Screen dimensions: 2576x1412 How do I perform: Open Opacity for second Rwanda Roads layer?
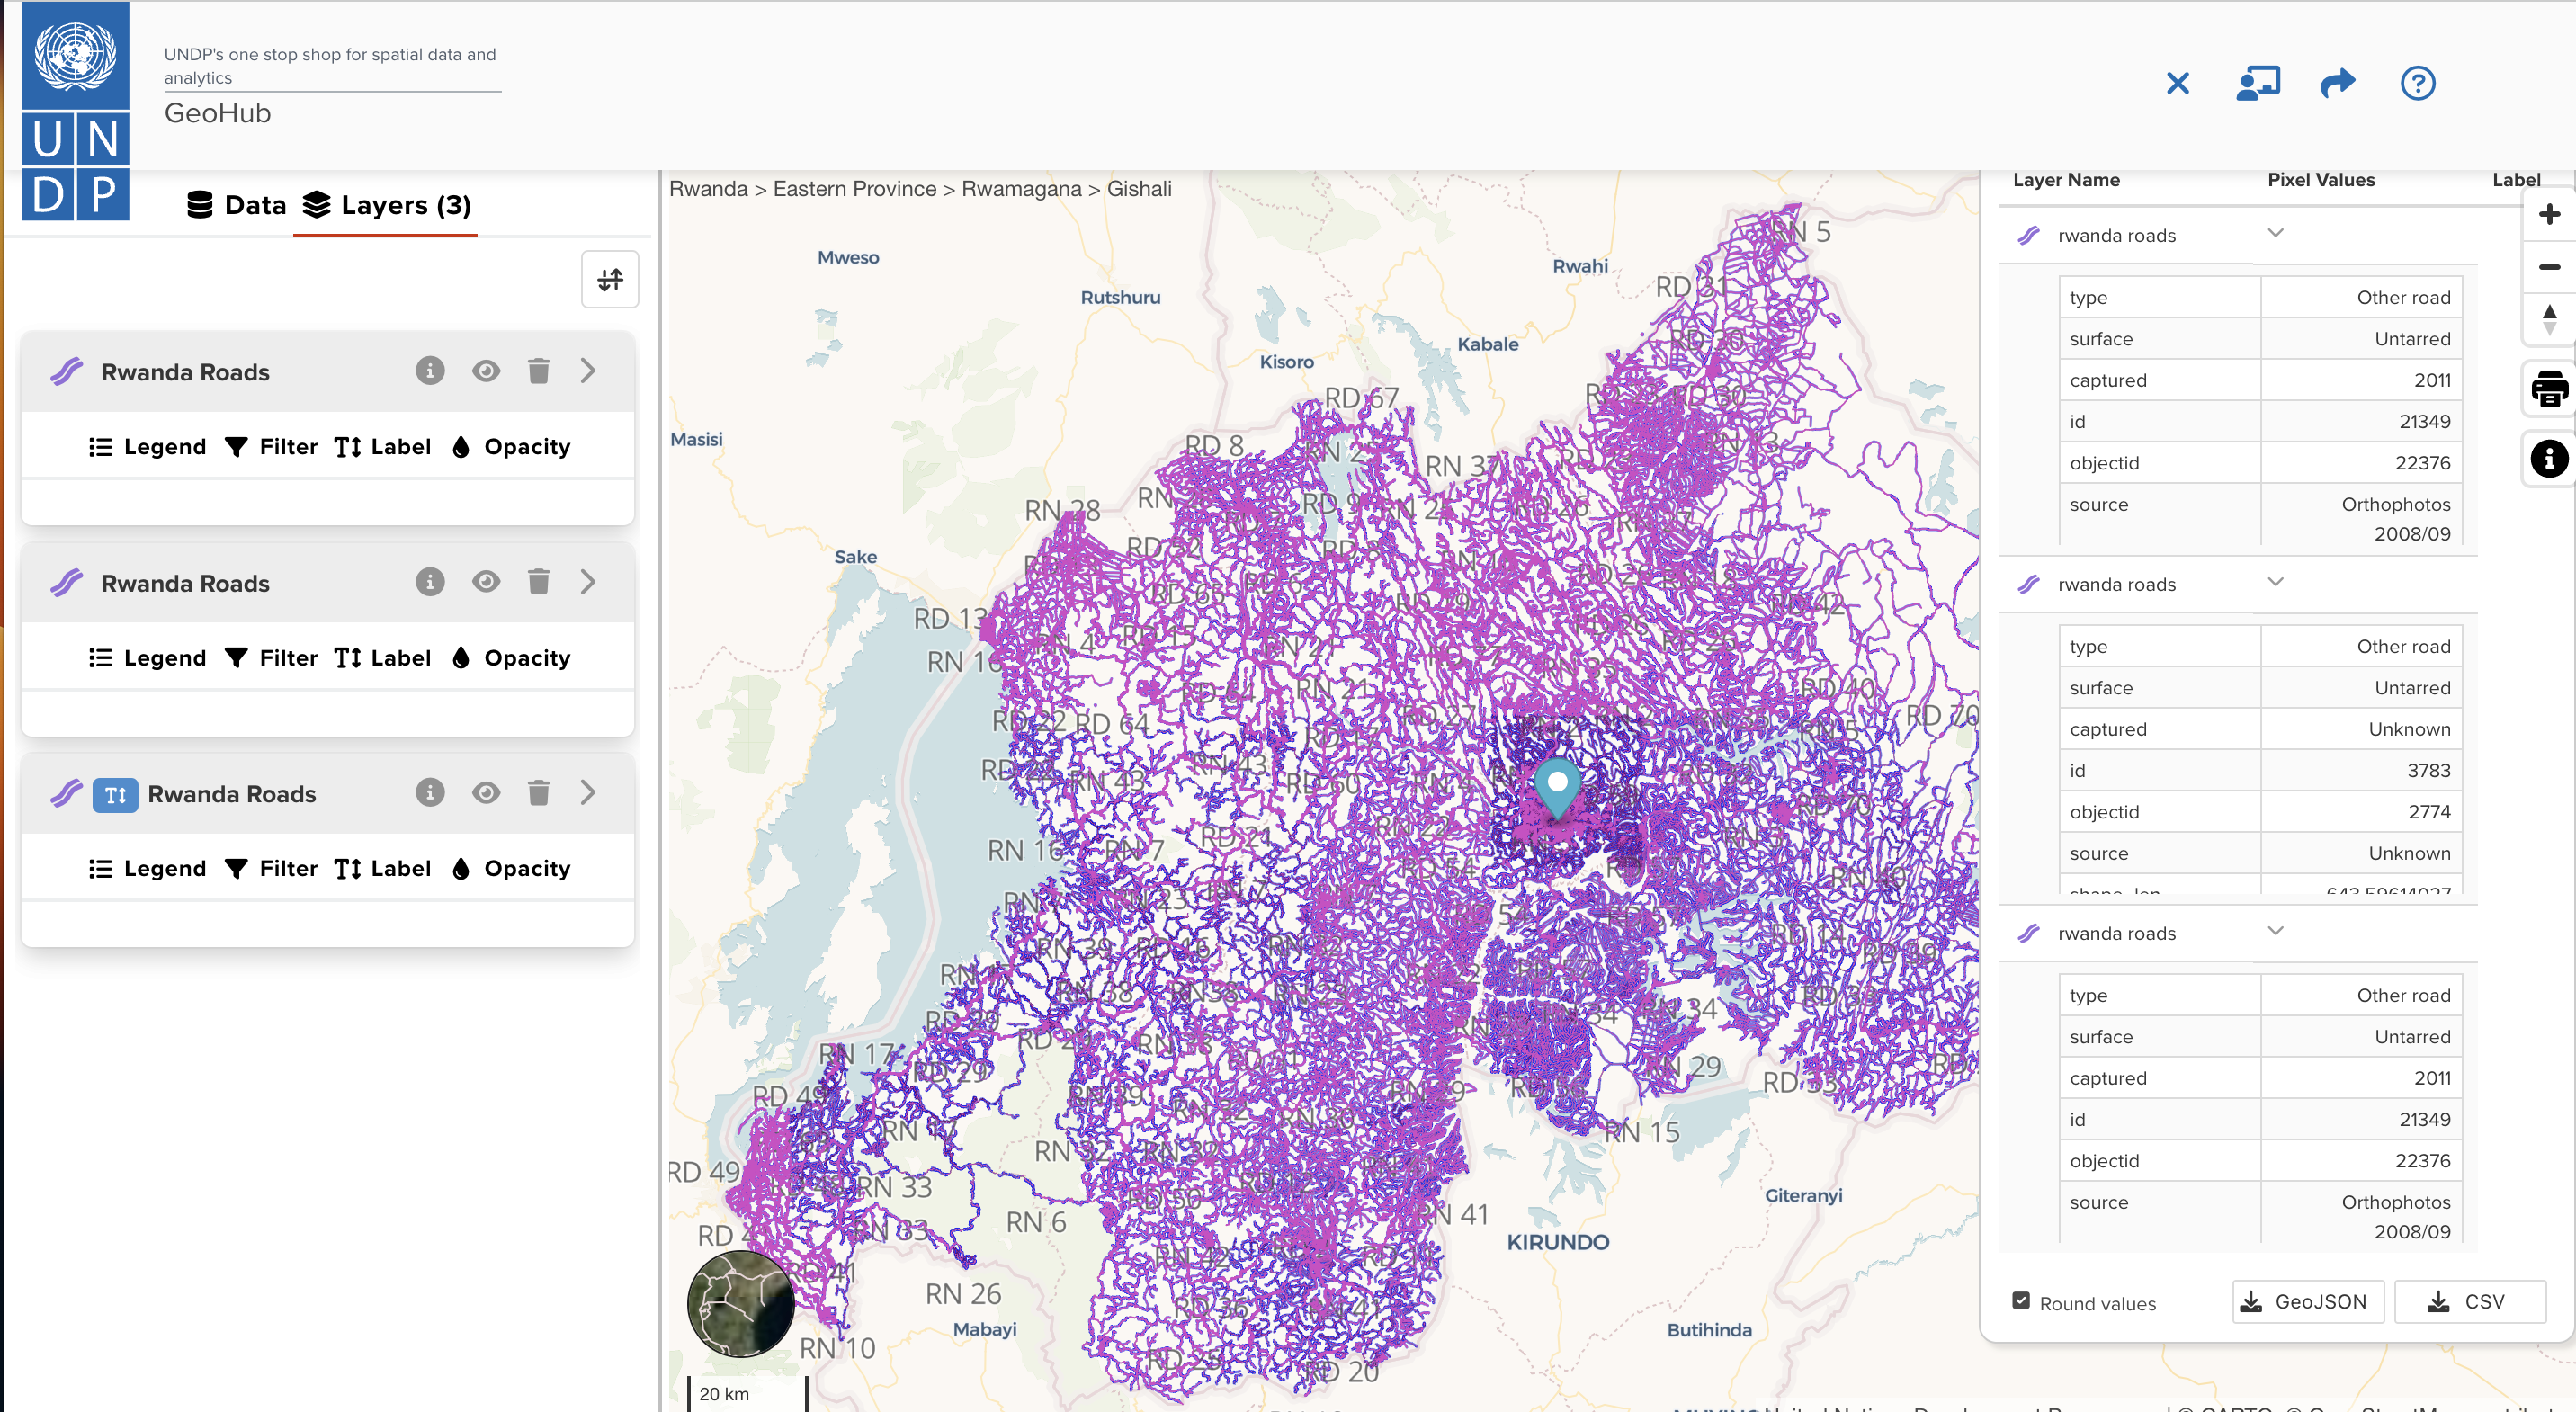click(511, 658)
